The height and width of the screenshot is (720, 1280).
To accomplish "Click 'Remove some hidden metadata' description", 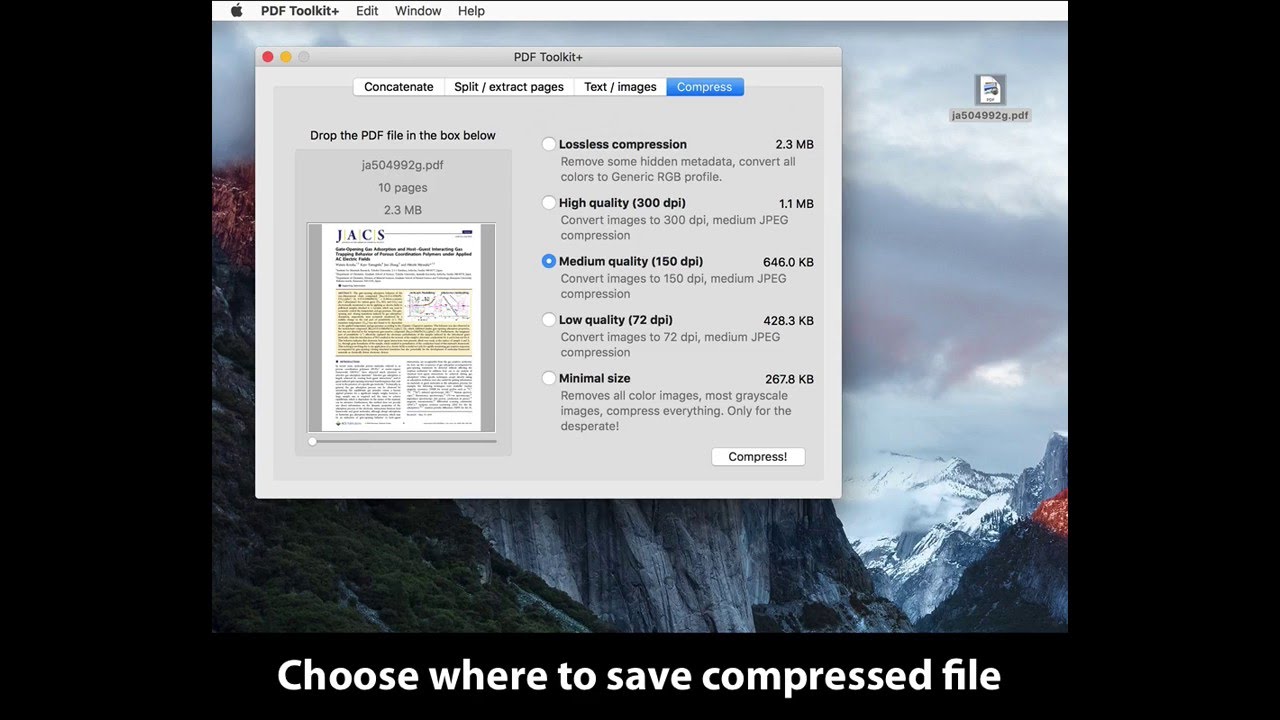I will click(x=678, y=169).
